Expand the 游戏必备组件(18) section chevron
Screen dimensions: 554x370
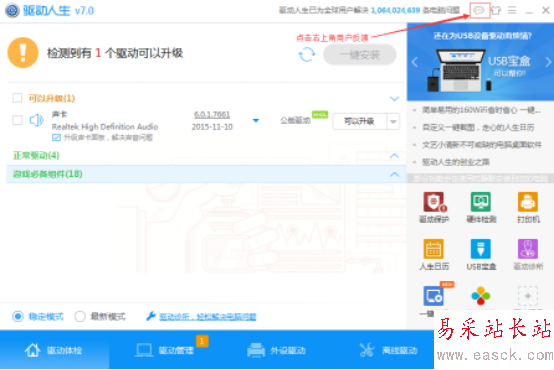(394, 174)
